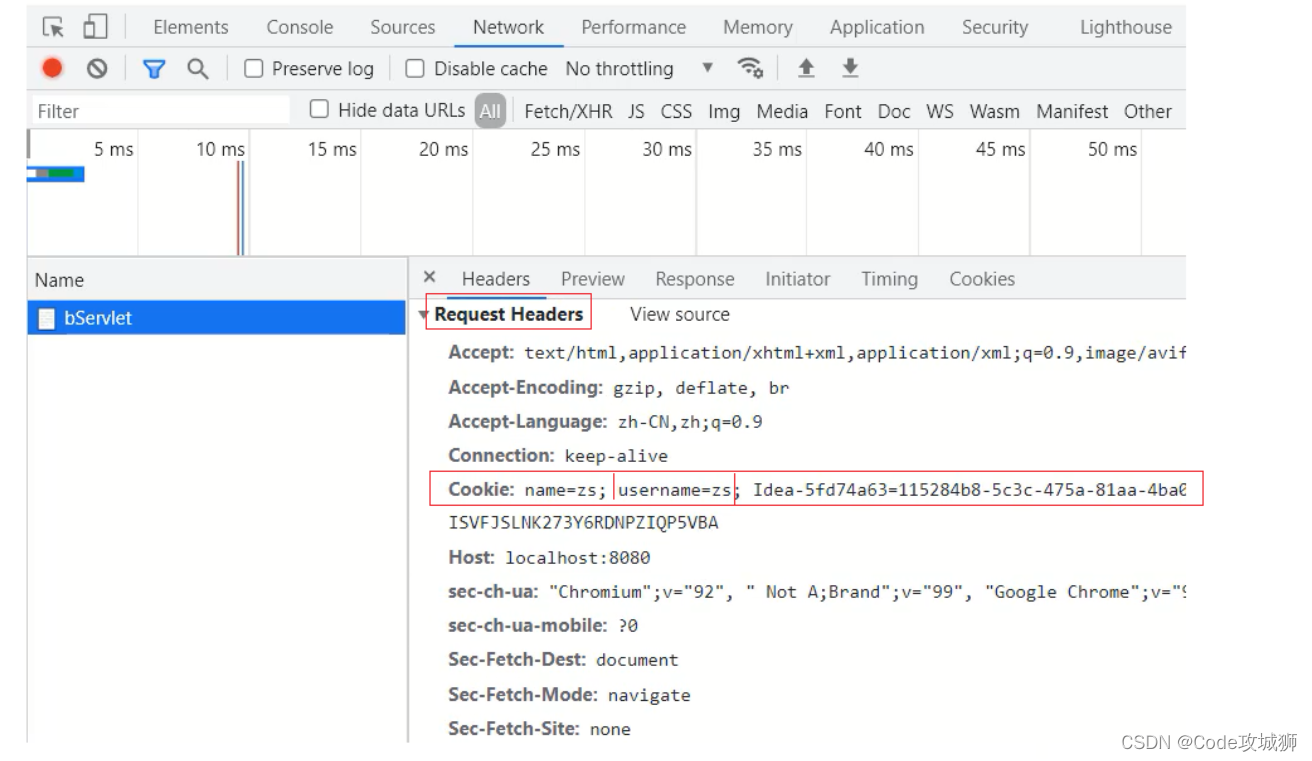The image size is (1312, 761).
Task: Clear the network log
Action: (x=97, y=68)
